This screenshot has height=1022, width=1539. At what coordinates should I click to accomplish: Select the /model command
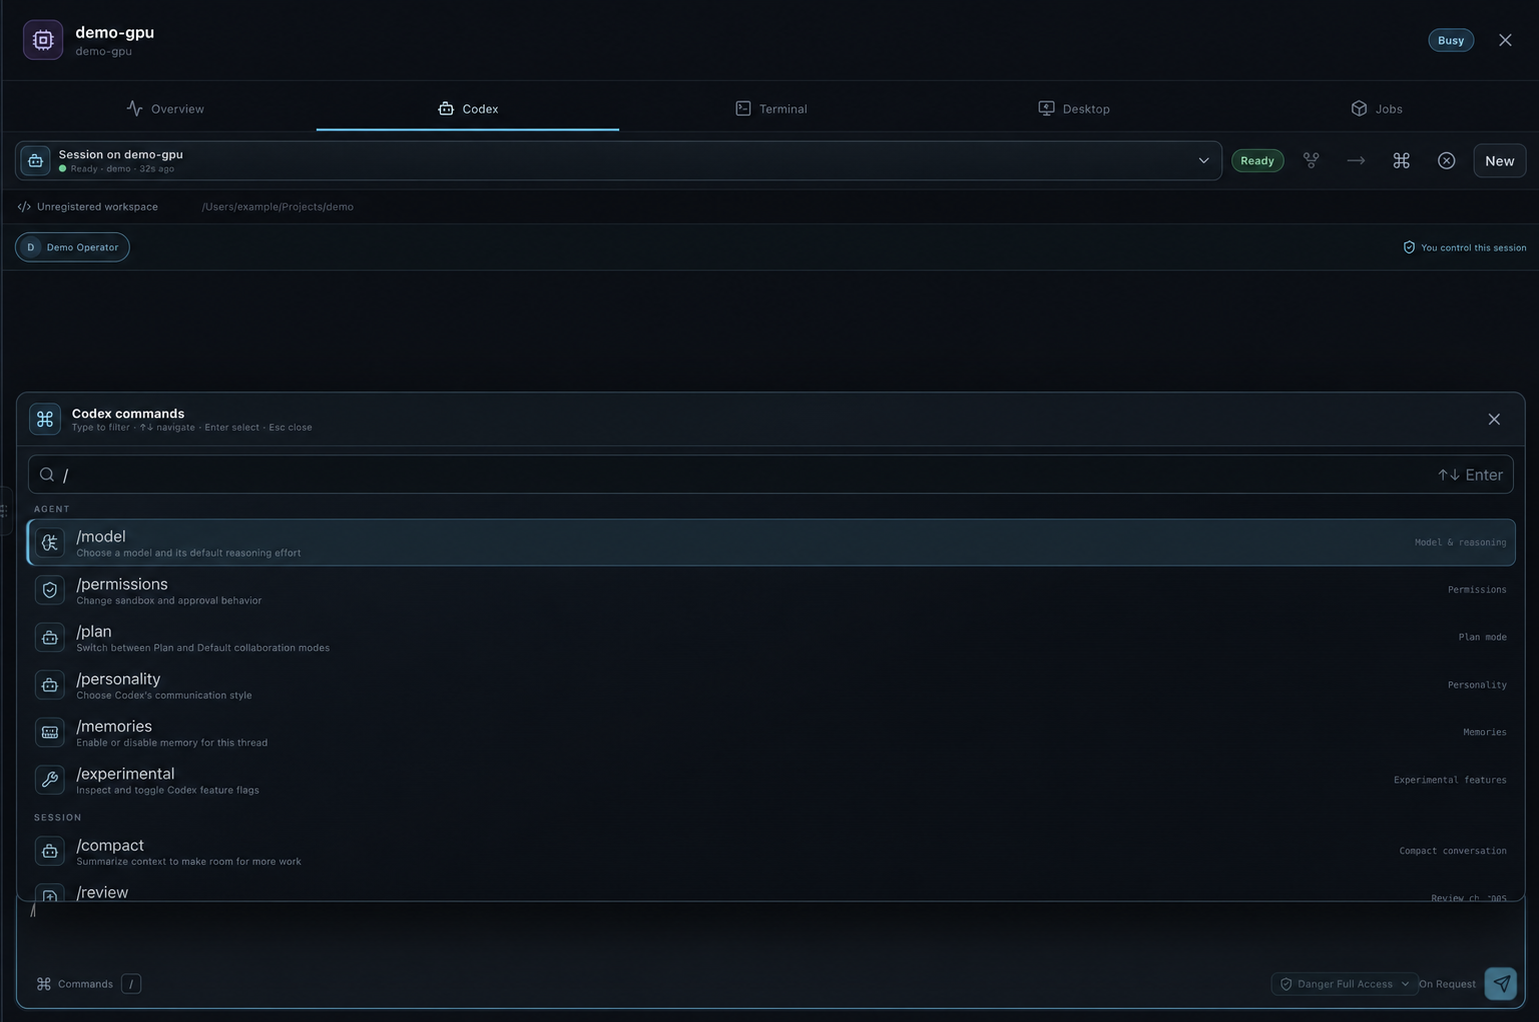(x=771, y=543)
